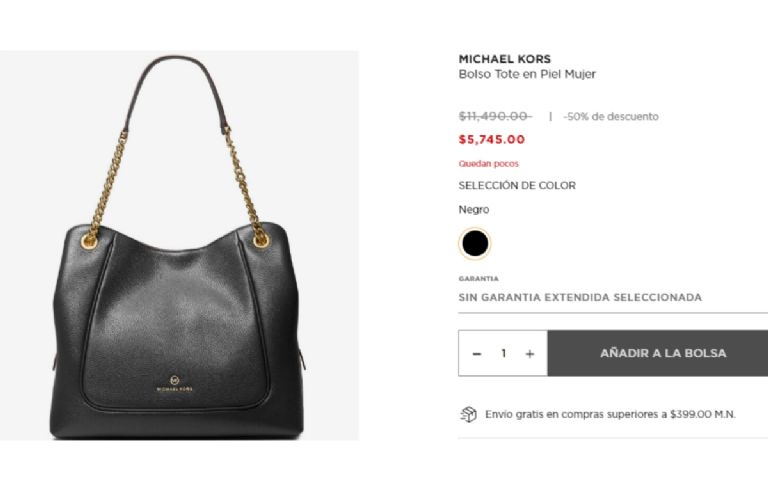Image resolution: width=768 pixels, height=499 pixels.
Task: Decrease quantity with the minus icon
Action: (477, 354)
